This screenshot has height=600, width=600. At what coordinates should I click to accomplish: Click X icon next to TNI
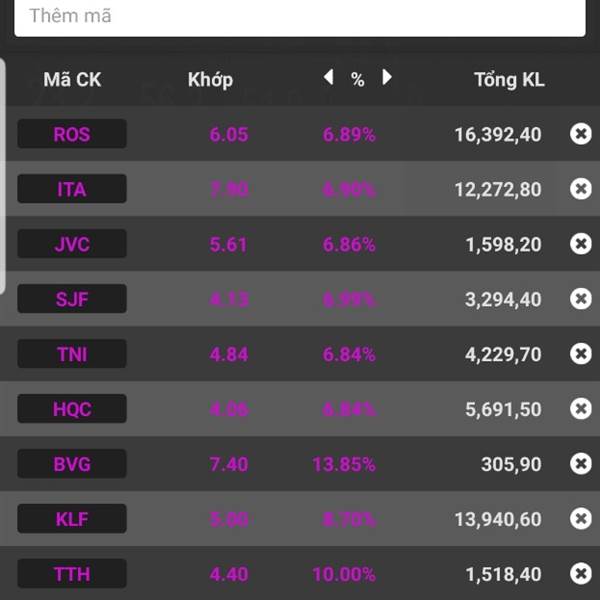580,354
